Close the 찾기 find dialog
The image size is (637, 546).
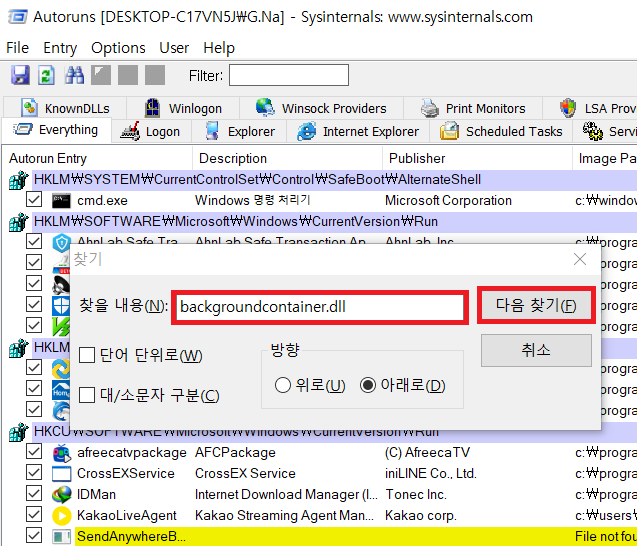click(x=580, y=259)
